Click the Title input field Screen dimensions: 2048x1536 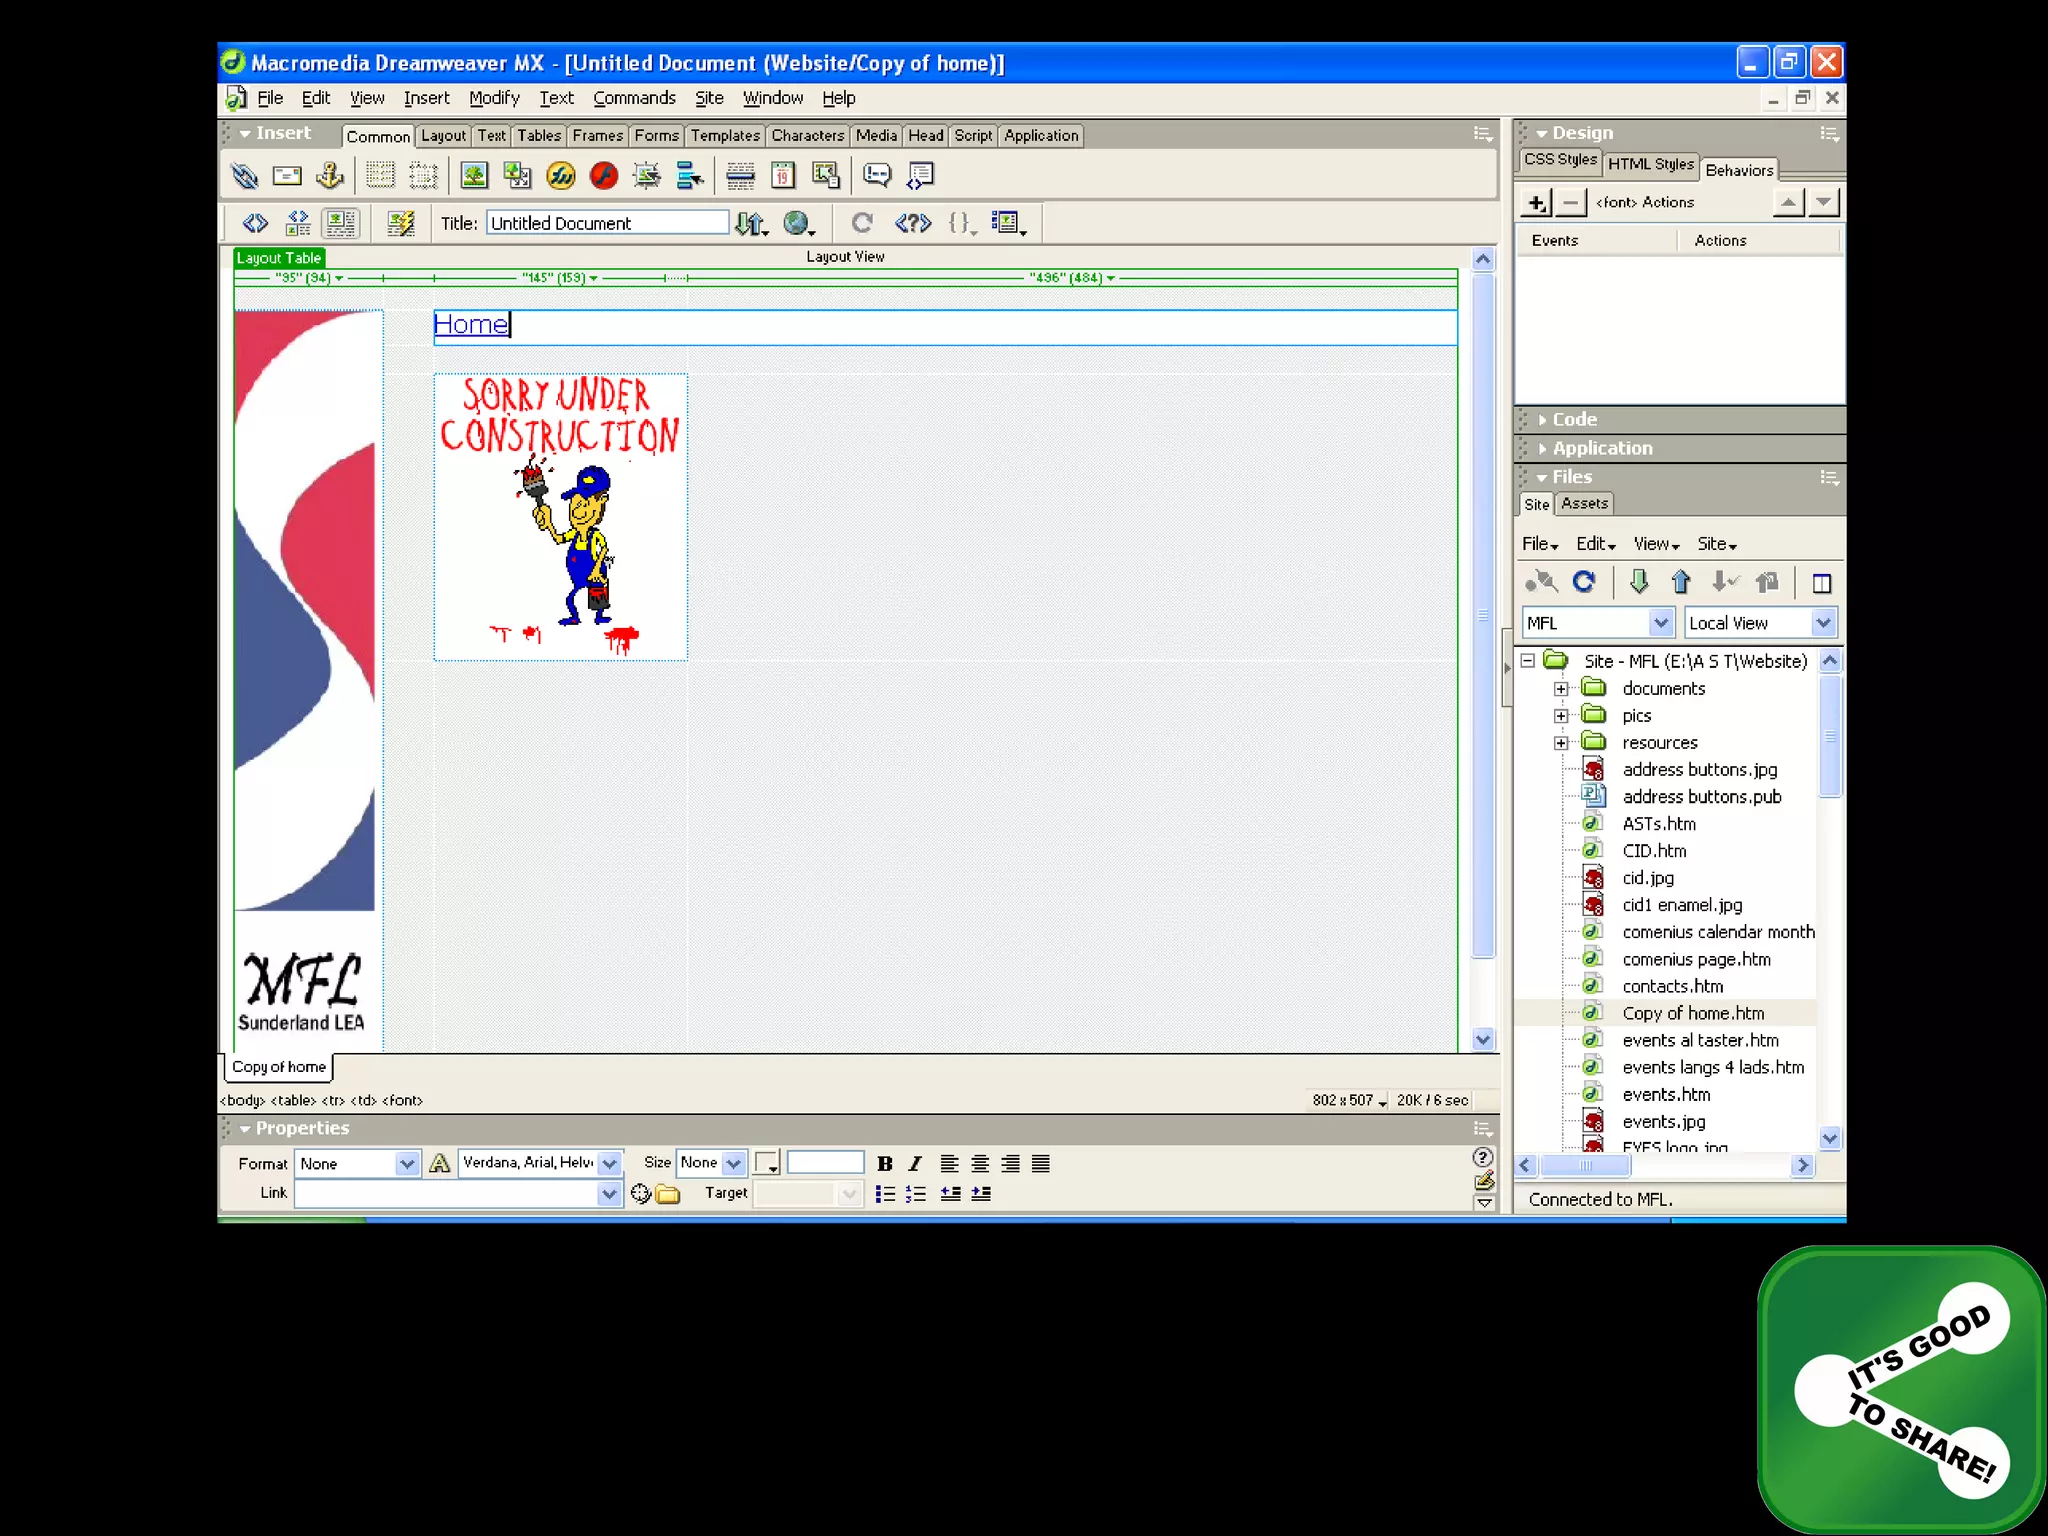pos(607,223)
